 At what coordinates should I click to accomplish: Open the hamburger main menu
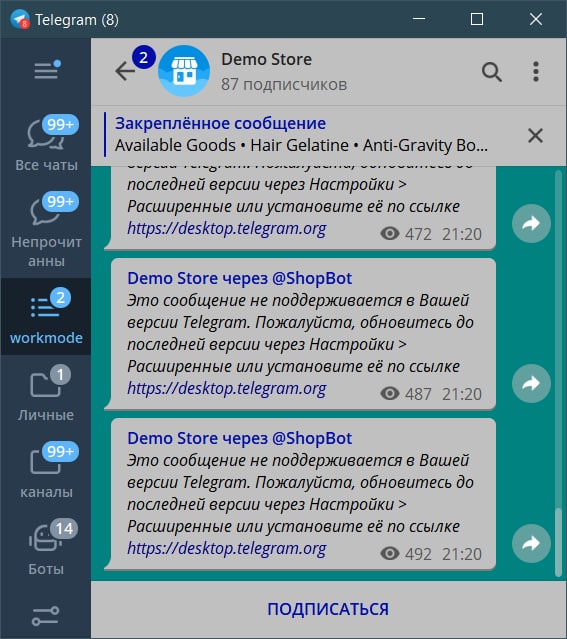(46, 71)
